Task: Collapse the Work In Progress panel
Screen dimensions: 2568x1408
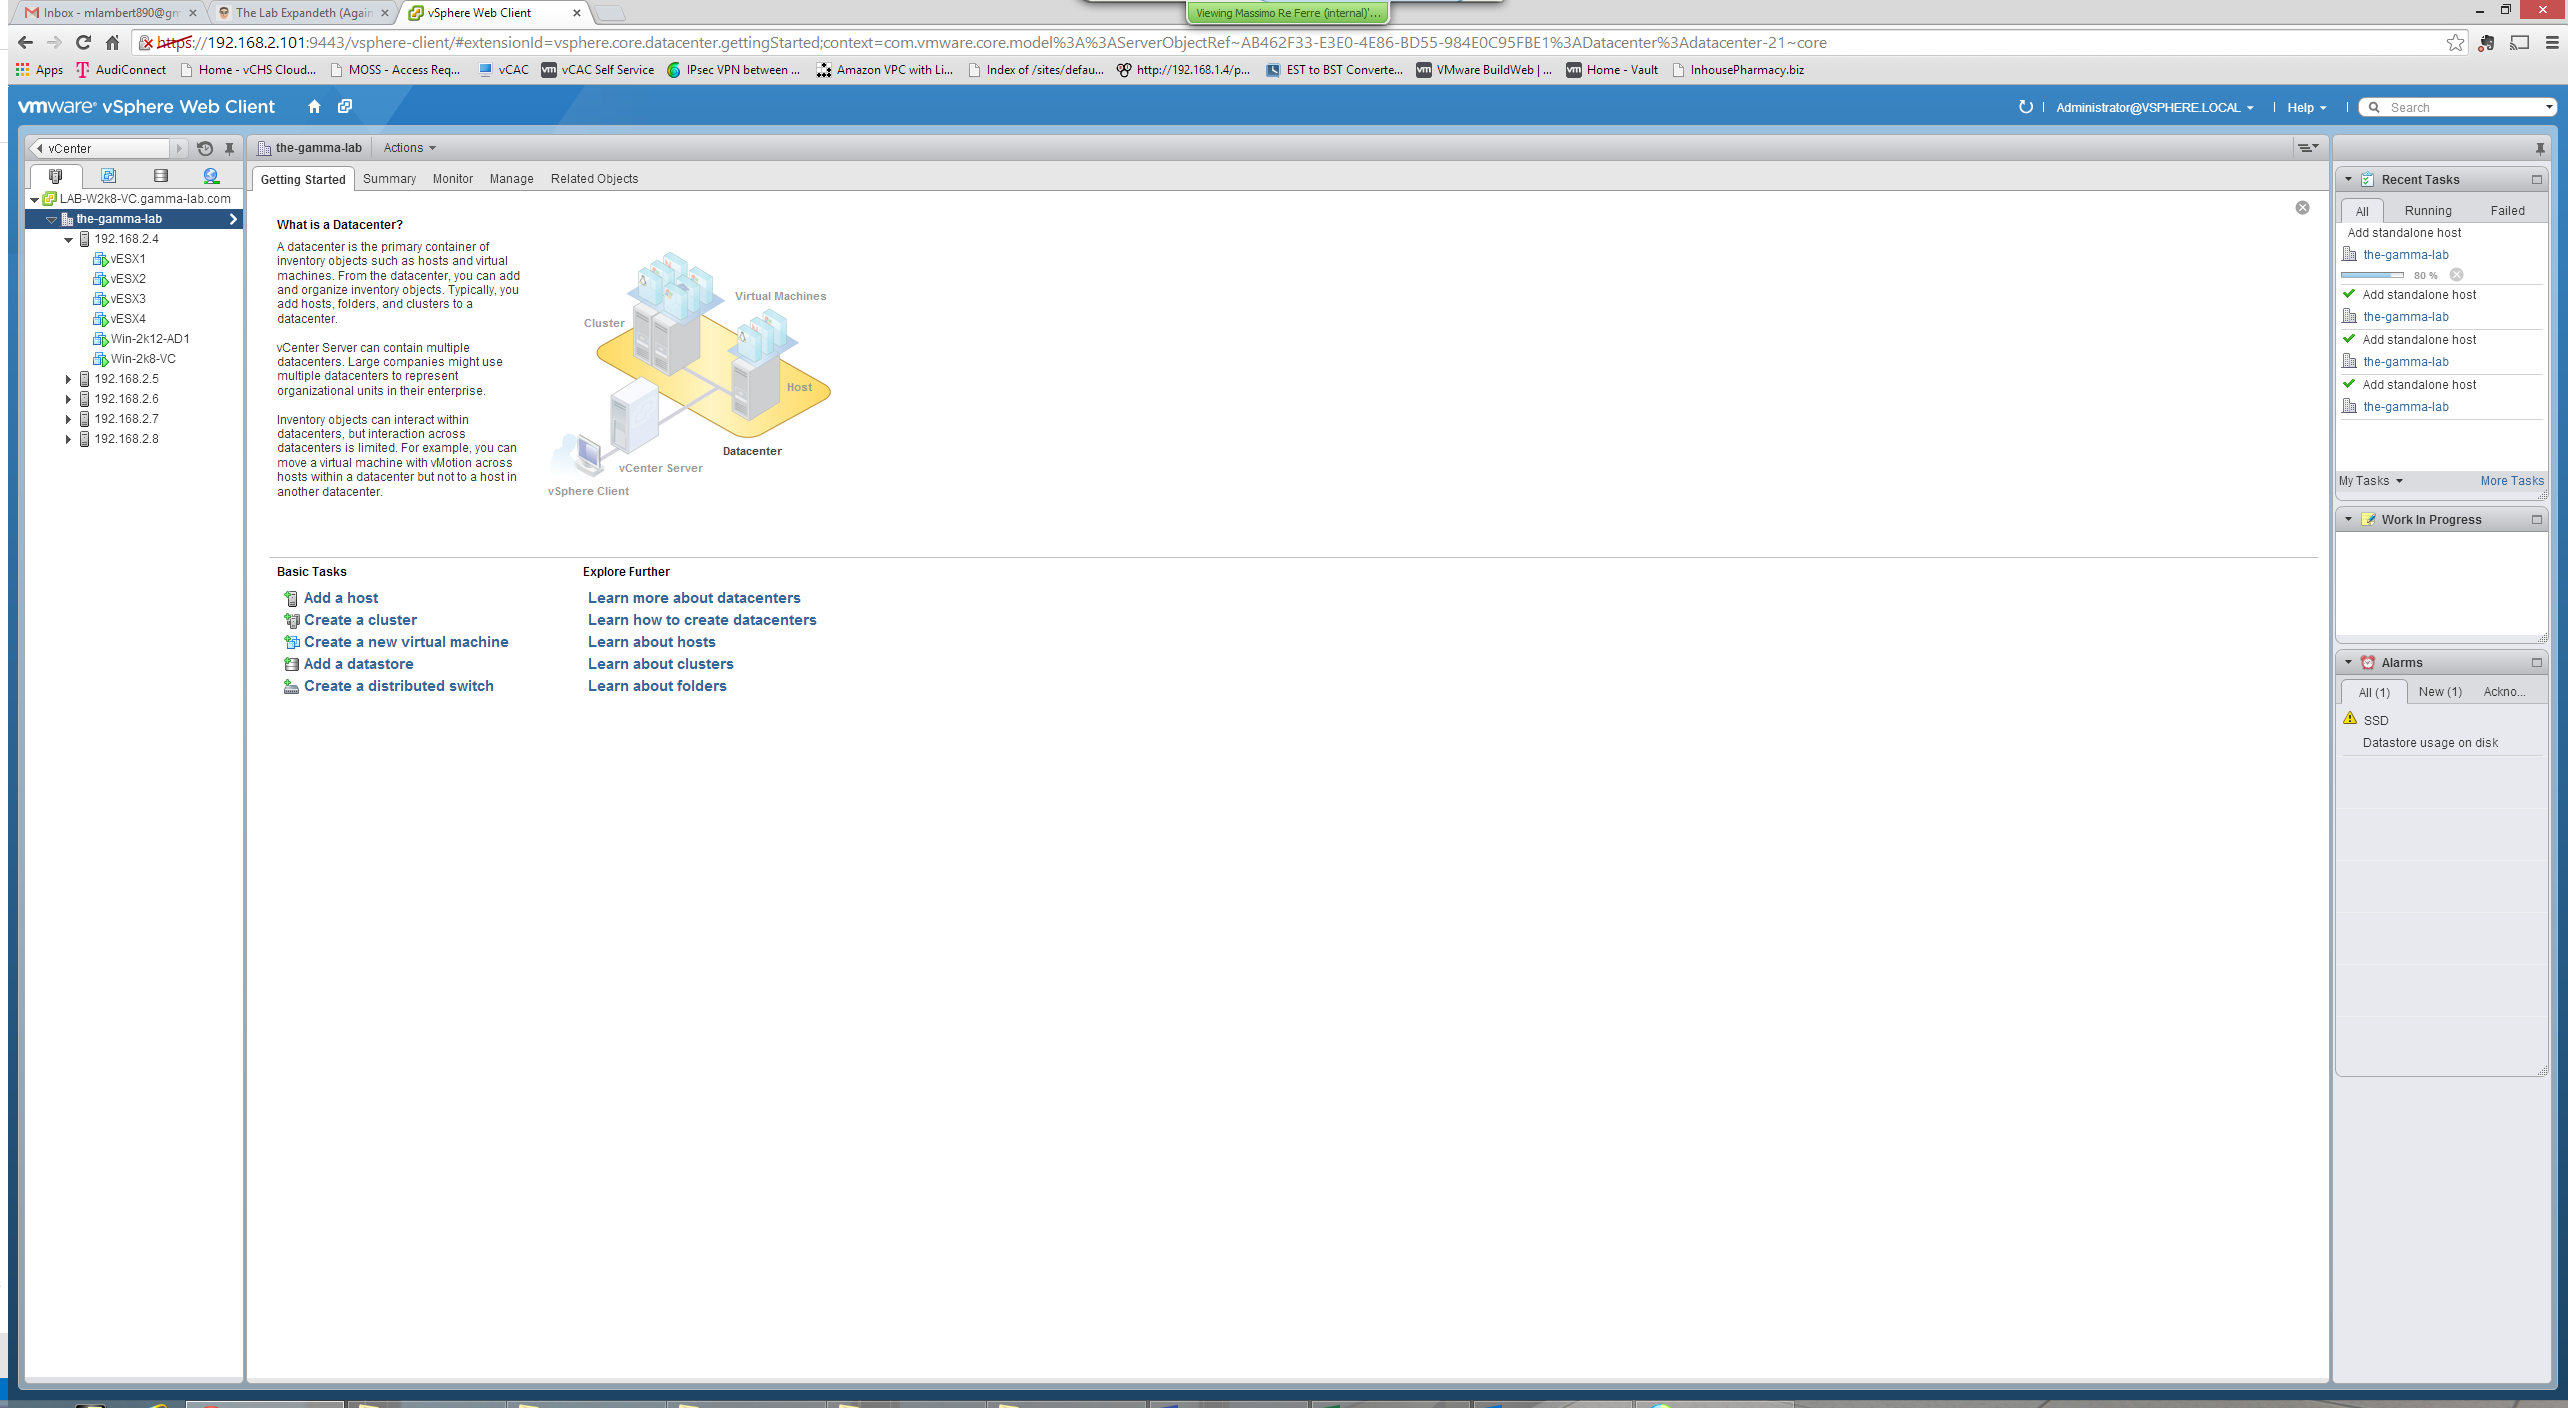Action: click(2348, 519)
